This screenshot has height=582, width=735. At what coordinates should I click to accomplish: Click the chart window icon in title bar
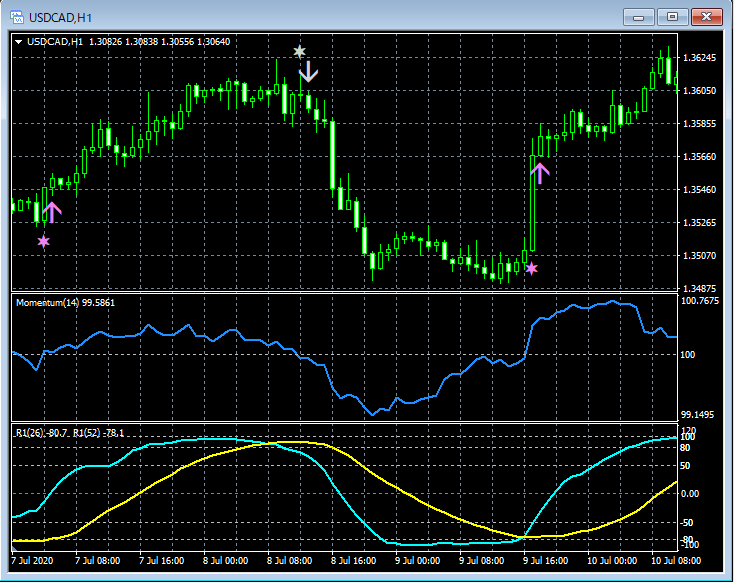pos(16,17)
